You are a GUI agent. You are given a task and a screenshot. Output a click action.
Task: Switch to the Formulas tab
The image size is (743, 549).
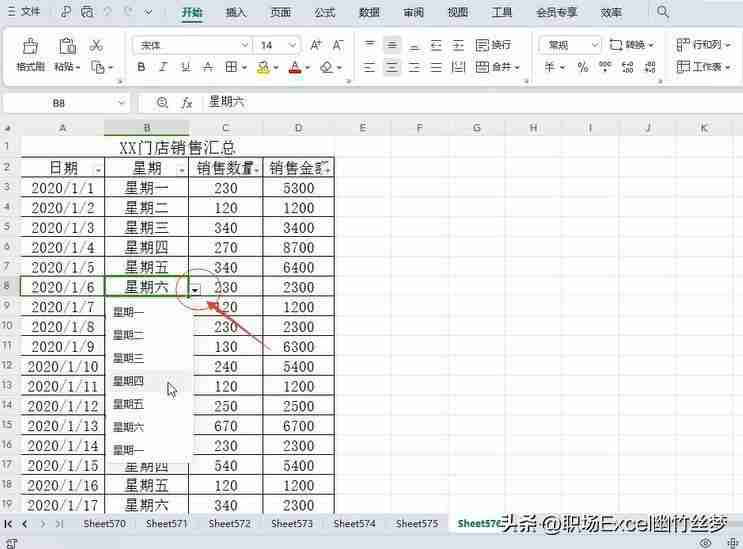(325, 12)
